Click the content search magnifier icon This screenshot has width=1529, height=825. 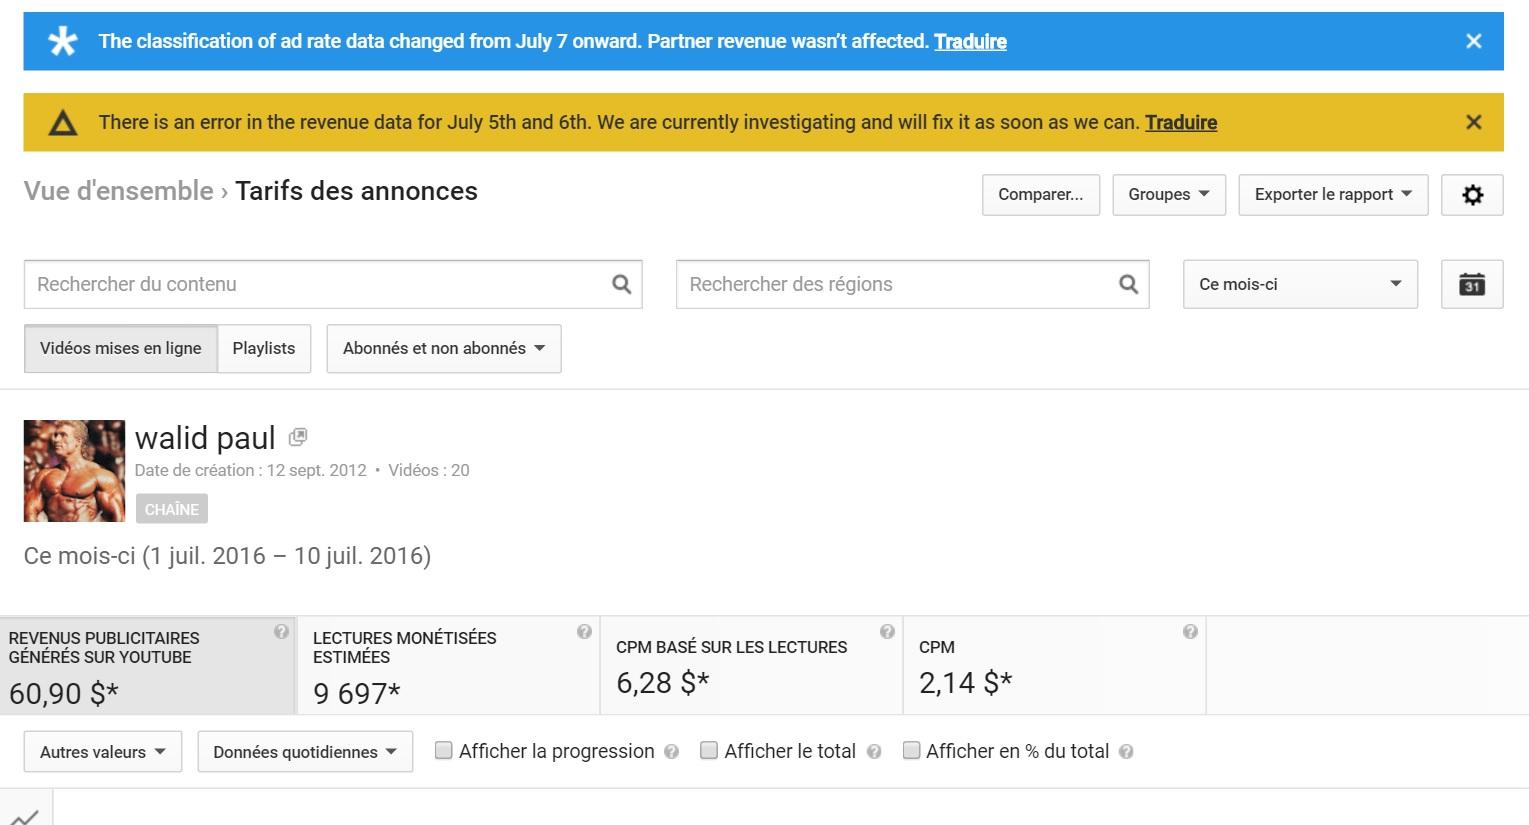pyautogui.click(x=622, y=284)
